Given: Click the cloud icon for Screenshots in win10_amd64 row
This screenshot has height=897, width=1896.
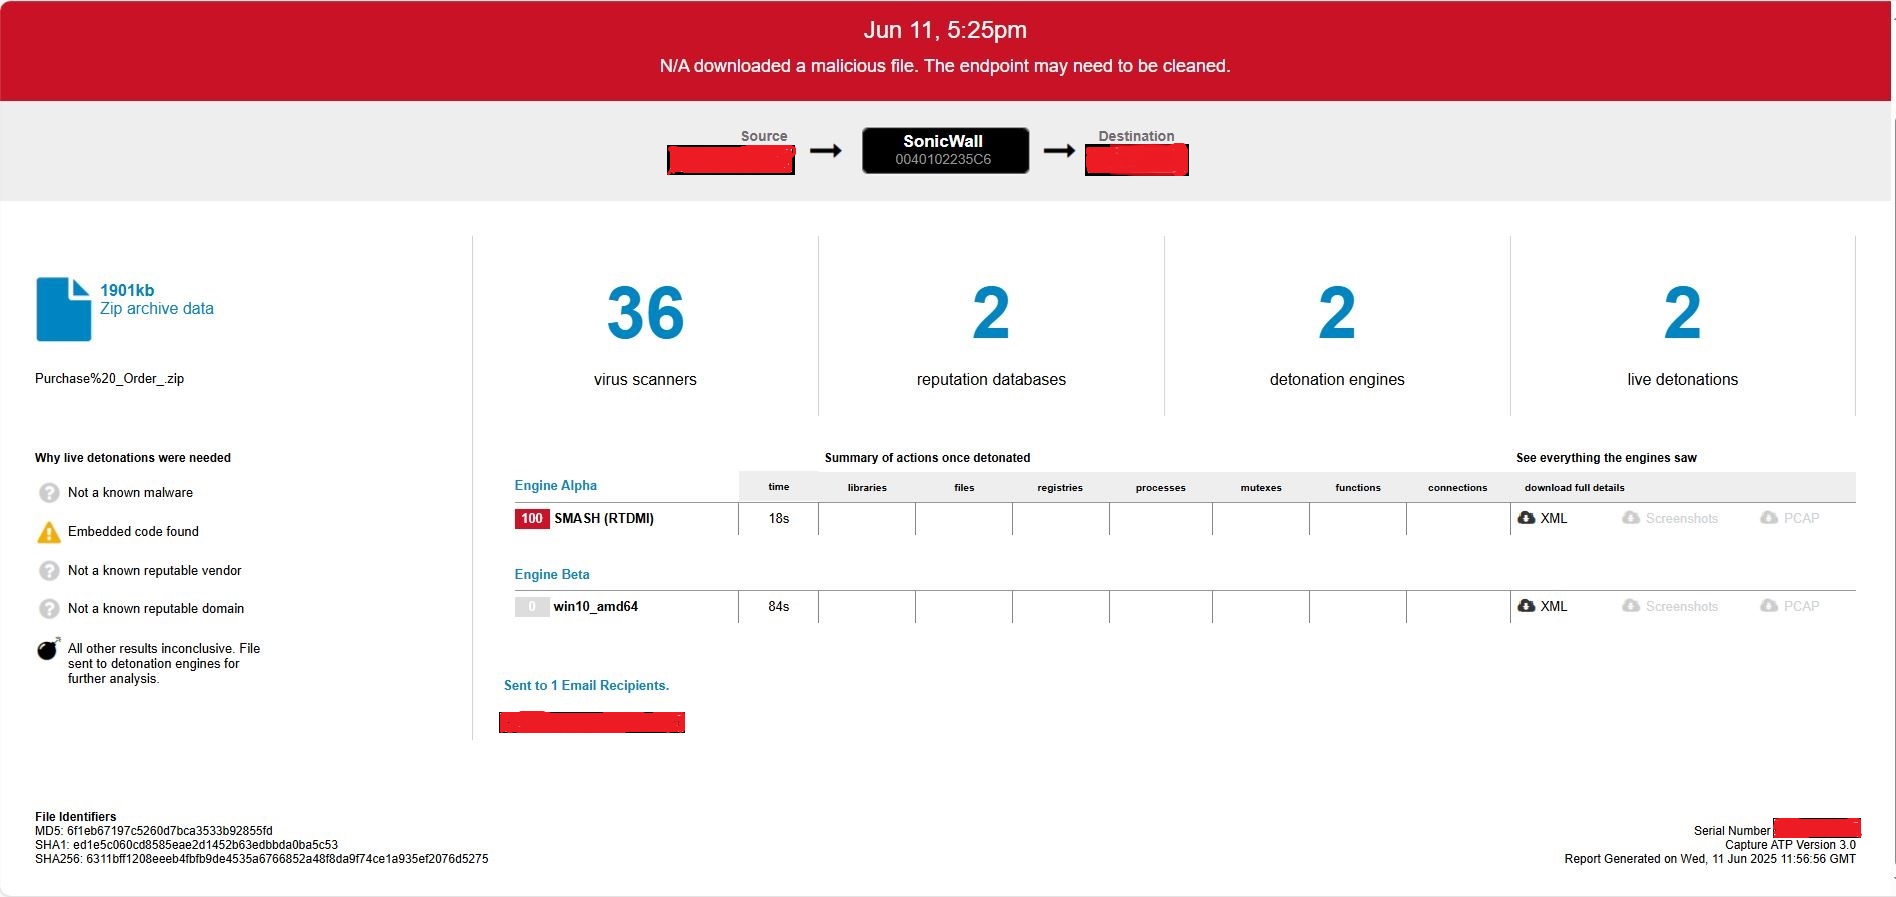Looking at the screenshot, I should click(1631, 606).
